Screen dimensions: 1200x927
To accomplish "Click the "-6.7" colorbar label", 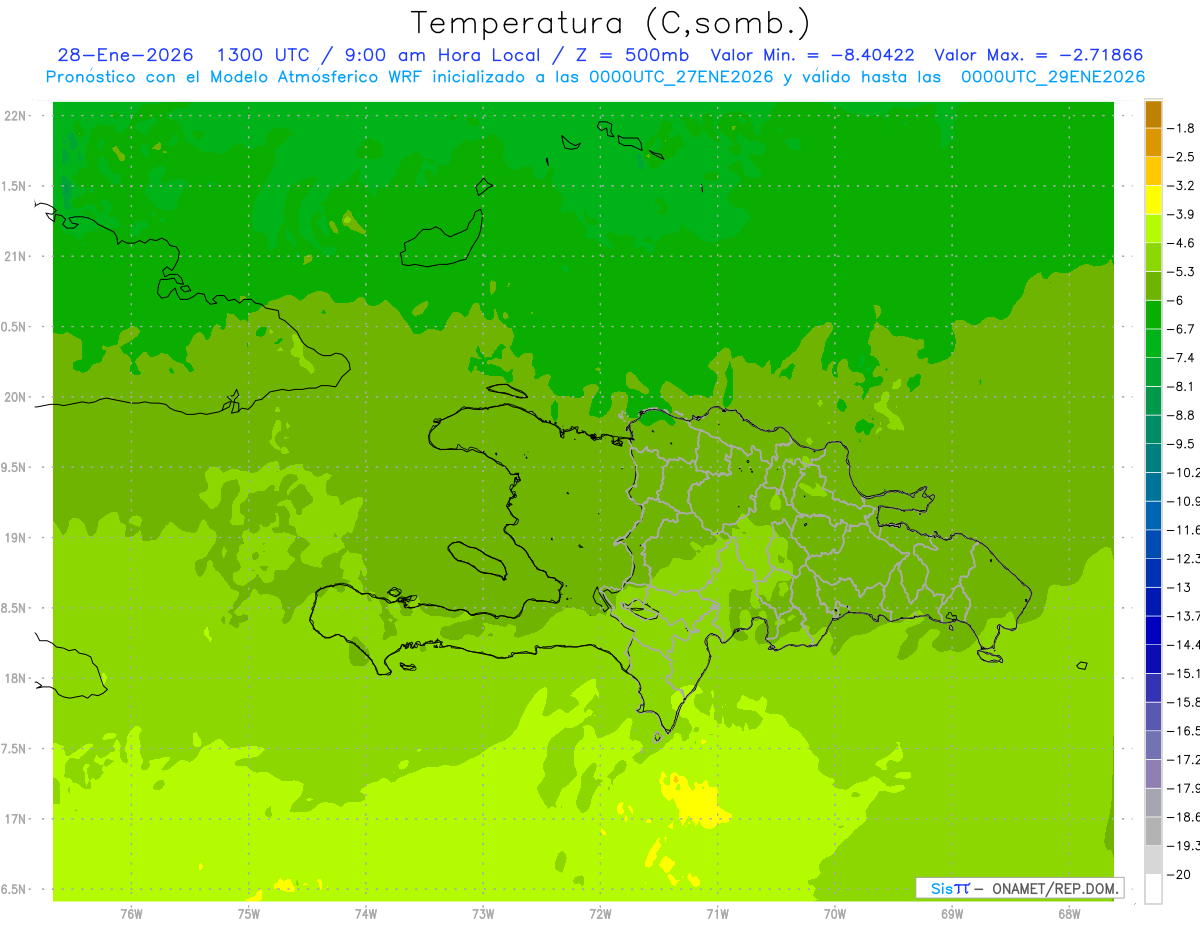I will (1182, 329).
